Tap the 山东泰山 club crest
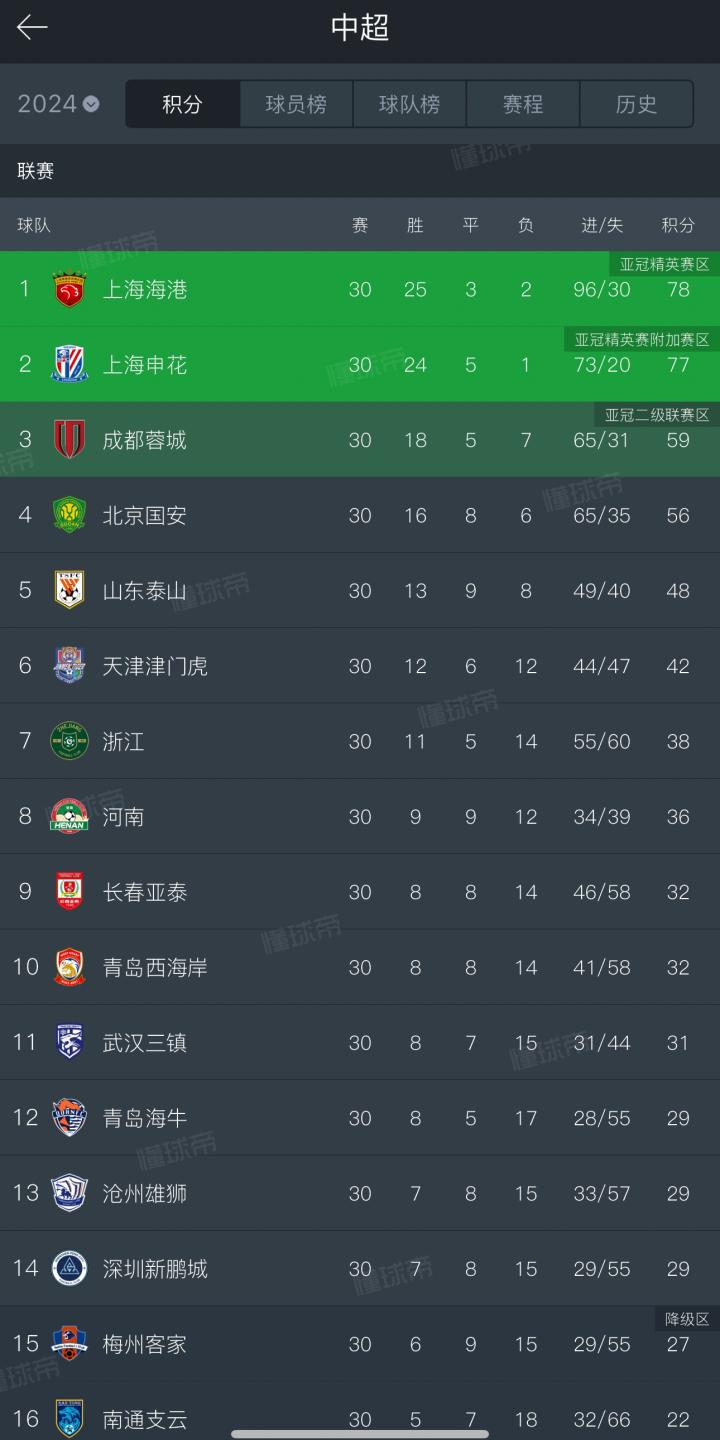The width and height of the screenshot is (720, 1440). [x=69, y=591]
